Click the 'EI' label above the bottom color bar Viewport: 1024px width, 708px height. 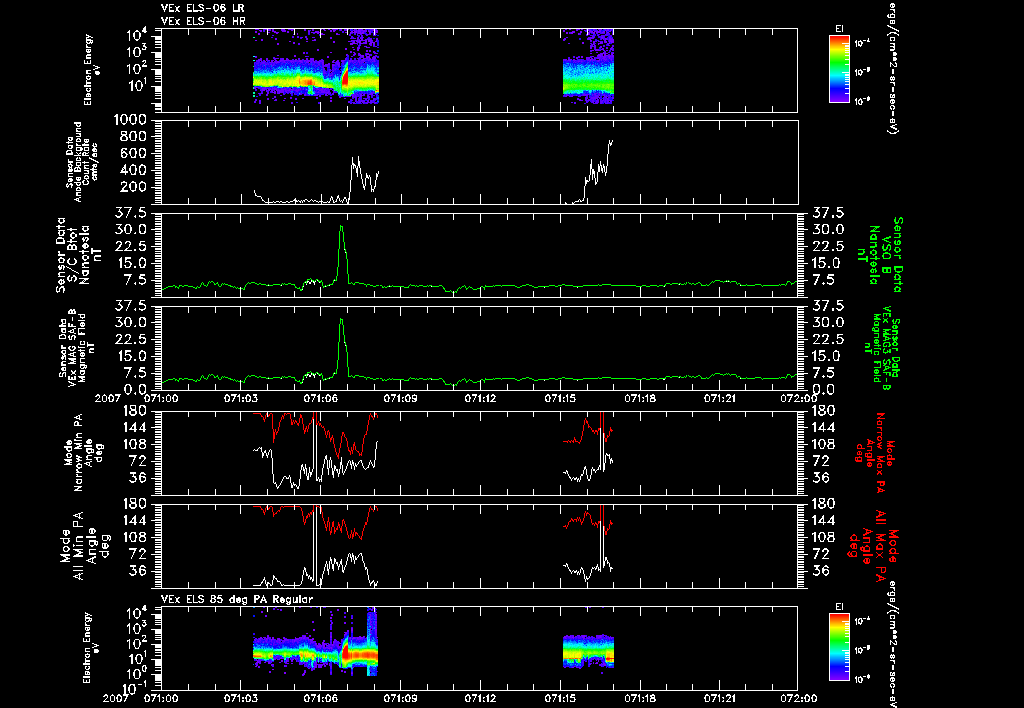click(839, 607)
